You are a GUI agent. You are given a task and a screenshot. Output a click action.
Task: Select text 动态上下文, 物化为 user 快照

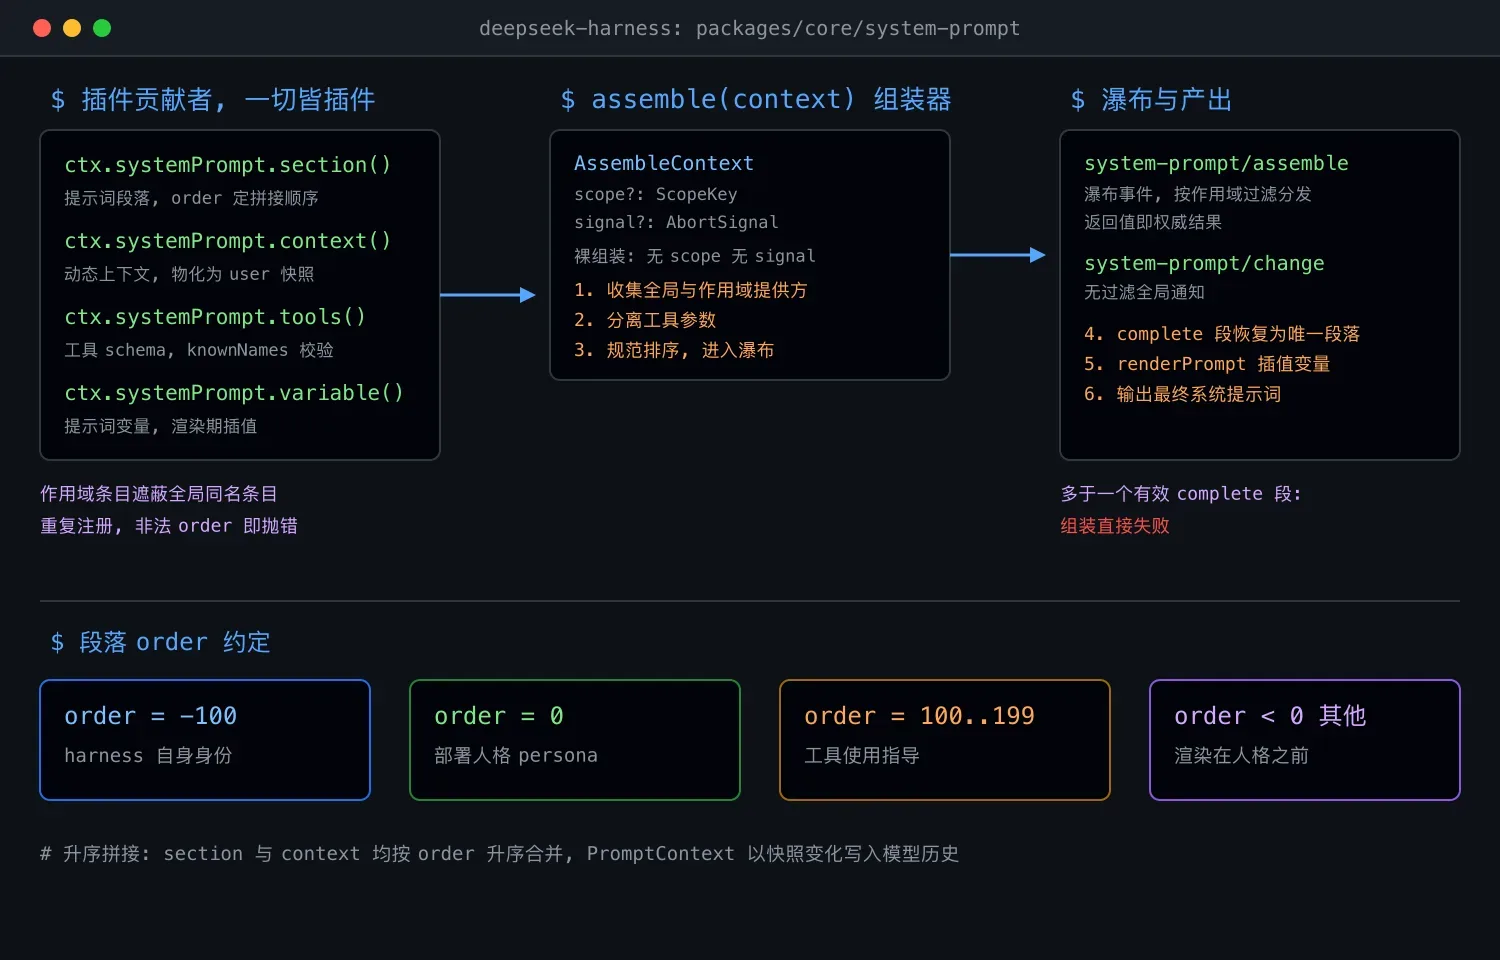tap(189, 274)
